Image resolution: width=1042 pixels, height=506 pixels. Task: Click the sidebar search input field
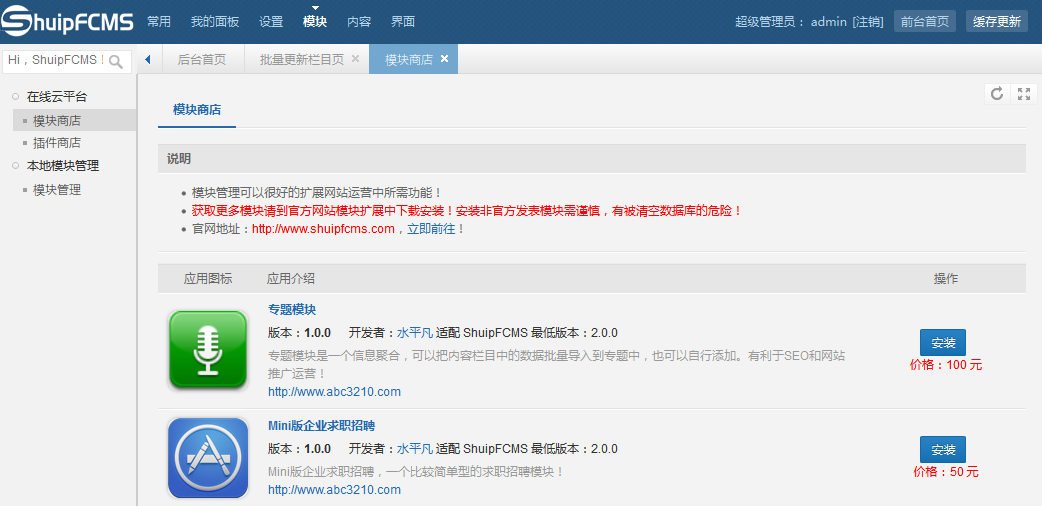[55, 61]
